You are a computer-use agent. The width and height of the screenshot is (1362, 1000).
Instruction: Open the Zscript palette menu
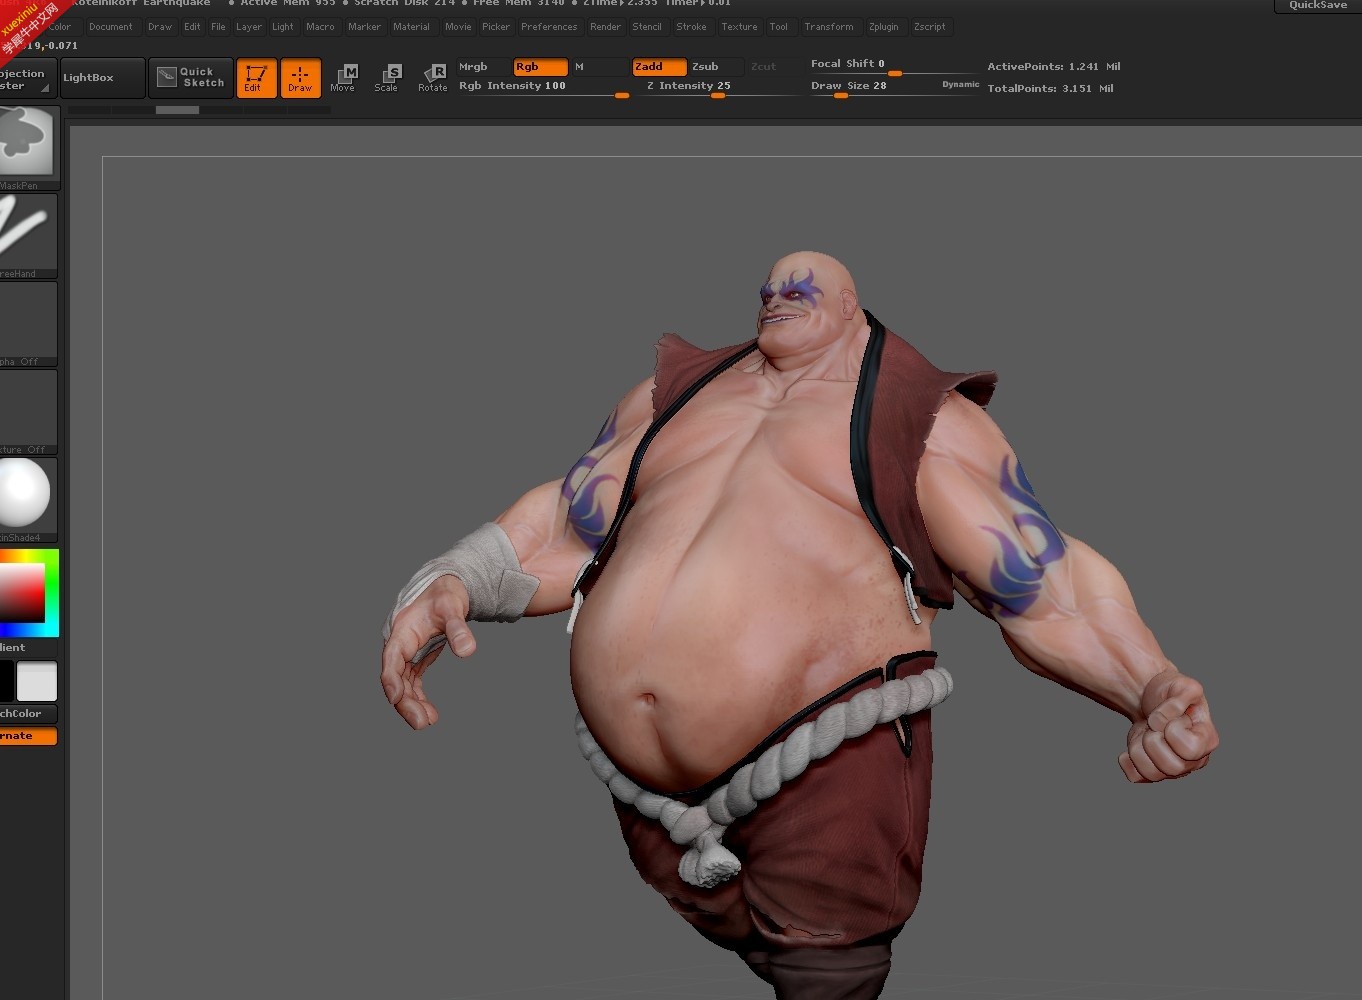point(930,27)
